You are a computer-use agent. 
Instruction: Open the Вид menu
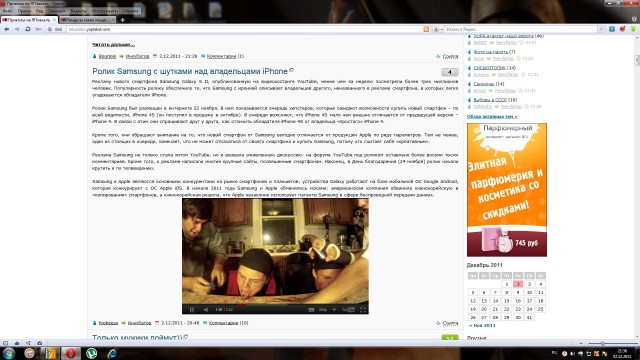click(x=39, y=11)
